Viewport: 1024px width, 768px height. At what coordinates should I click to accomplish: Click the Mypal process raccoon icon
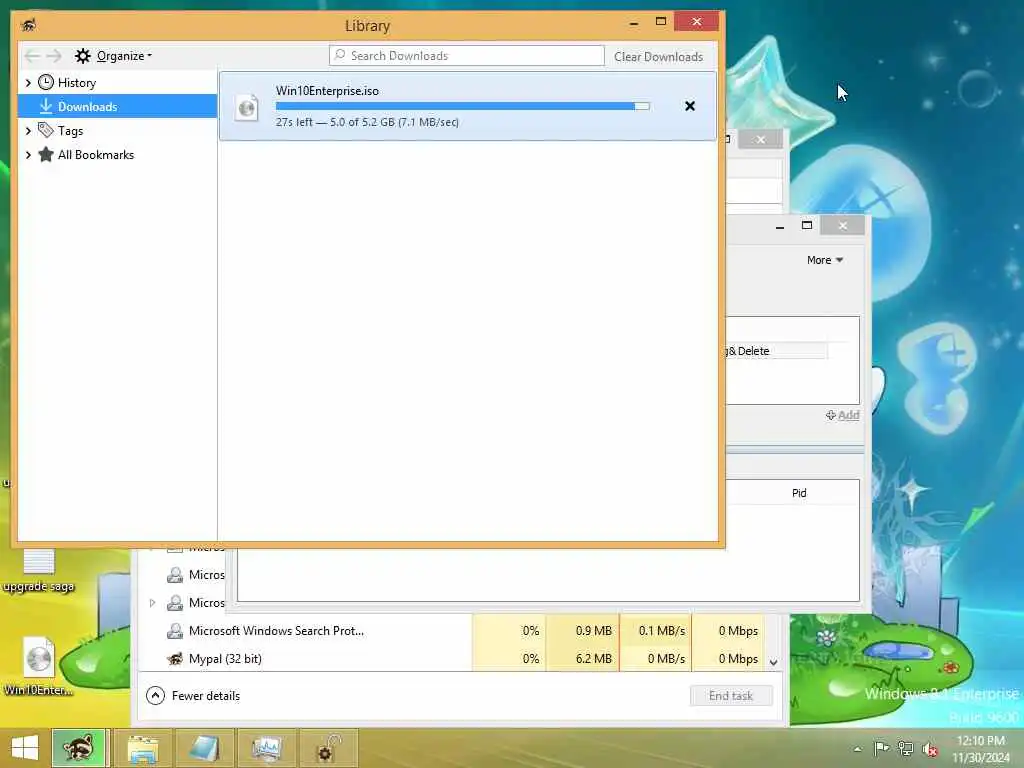coord(174,658)
